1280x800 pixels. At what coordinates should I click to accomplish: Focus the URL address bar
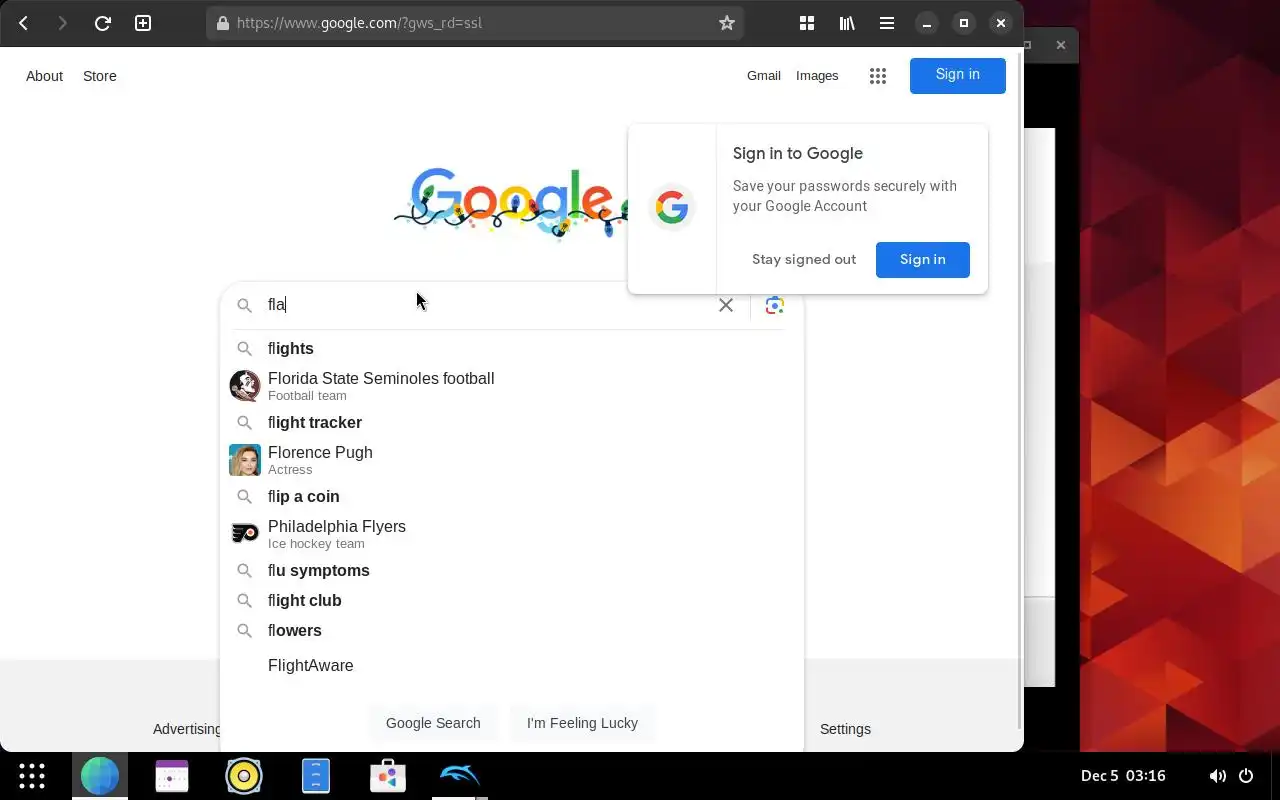pyautogui.click(x=476, y=23)
